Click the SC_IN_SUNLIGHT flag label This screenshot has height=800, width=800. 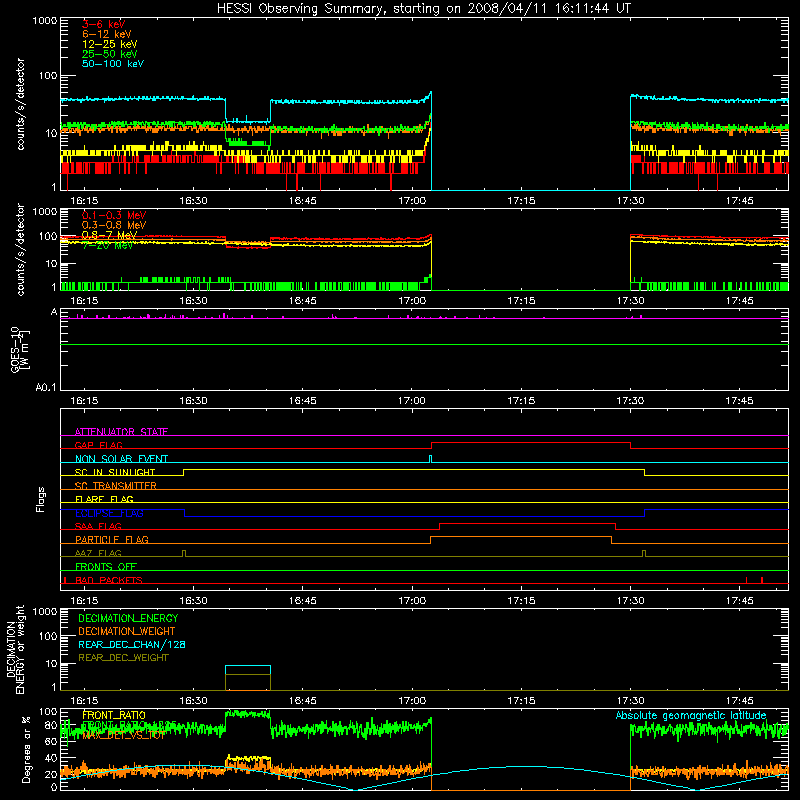(x=114, y=472)
